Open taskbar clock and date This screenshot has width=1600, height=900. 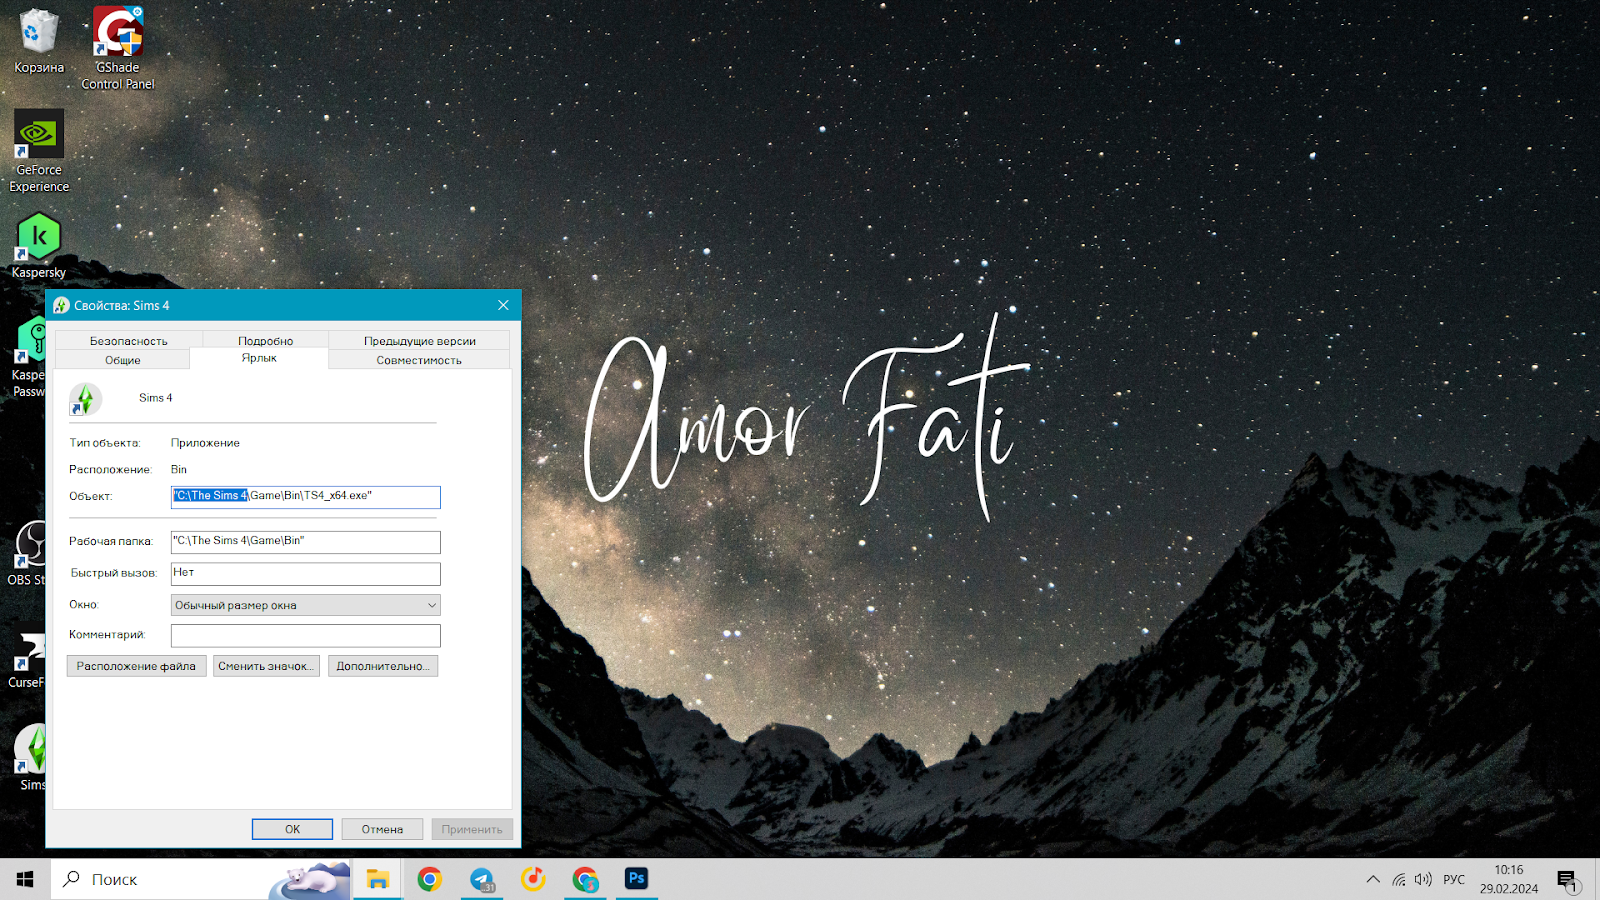tap(1509, 879)
